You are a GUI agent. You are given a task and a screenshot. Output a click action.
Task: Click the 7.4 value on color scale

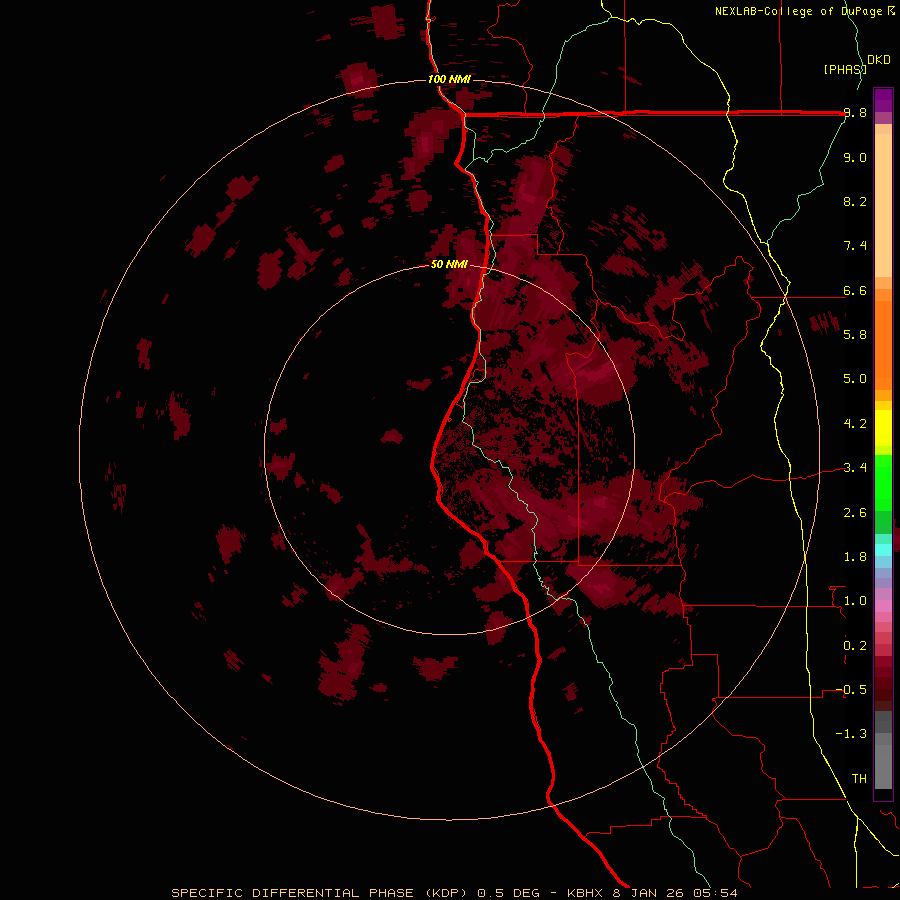[855, 246]
